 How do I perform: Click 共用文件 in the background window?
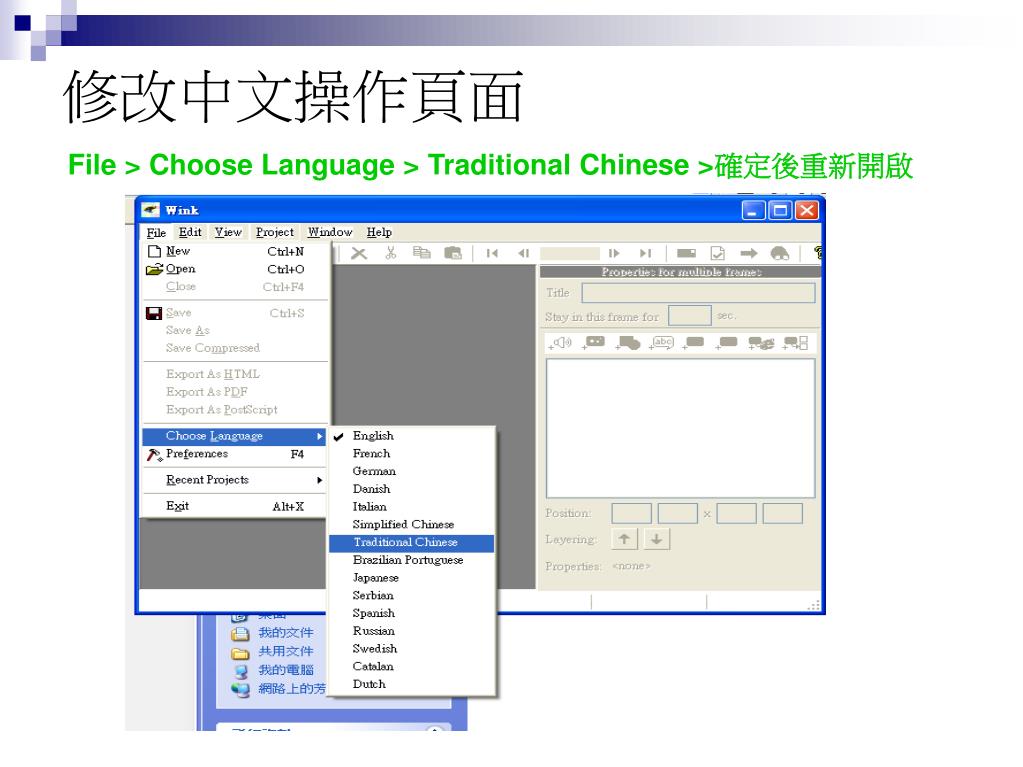coord(285,651)
